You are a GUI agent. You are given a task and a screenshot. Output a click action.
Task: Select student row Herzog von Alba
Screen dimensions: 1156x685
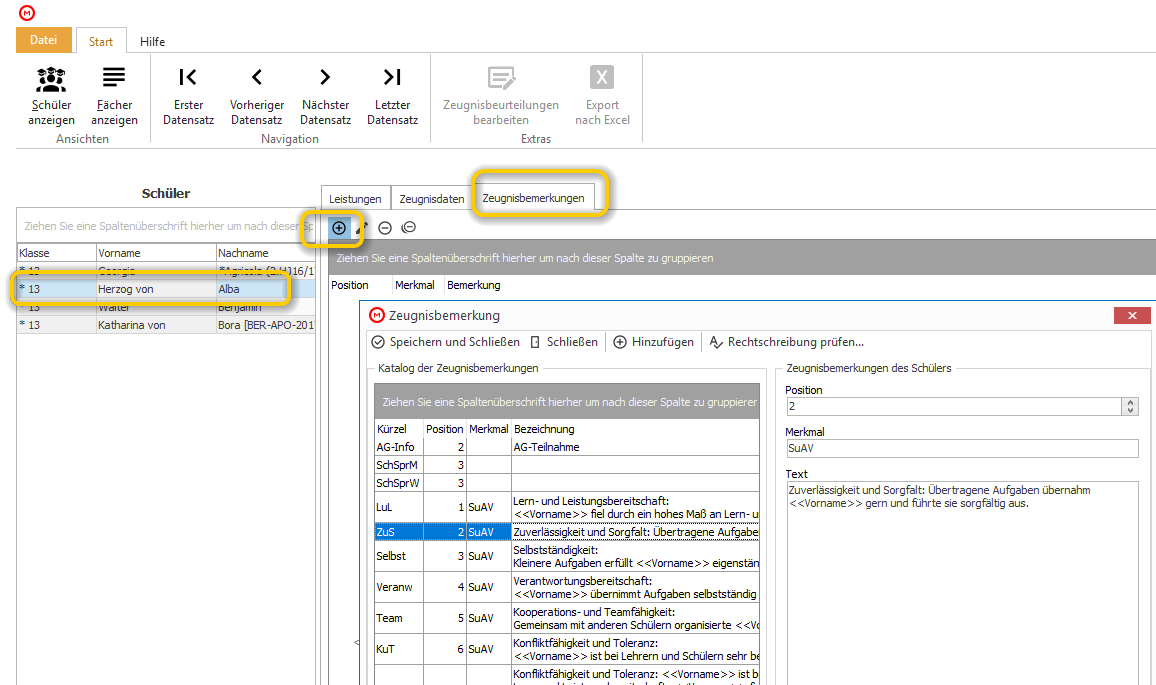pos(166,289)
